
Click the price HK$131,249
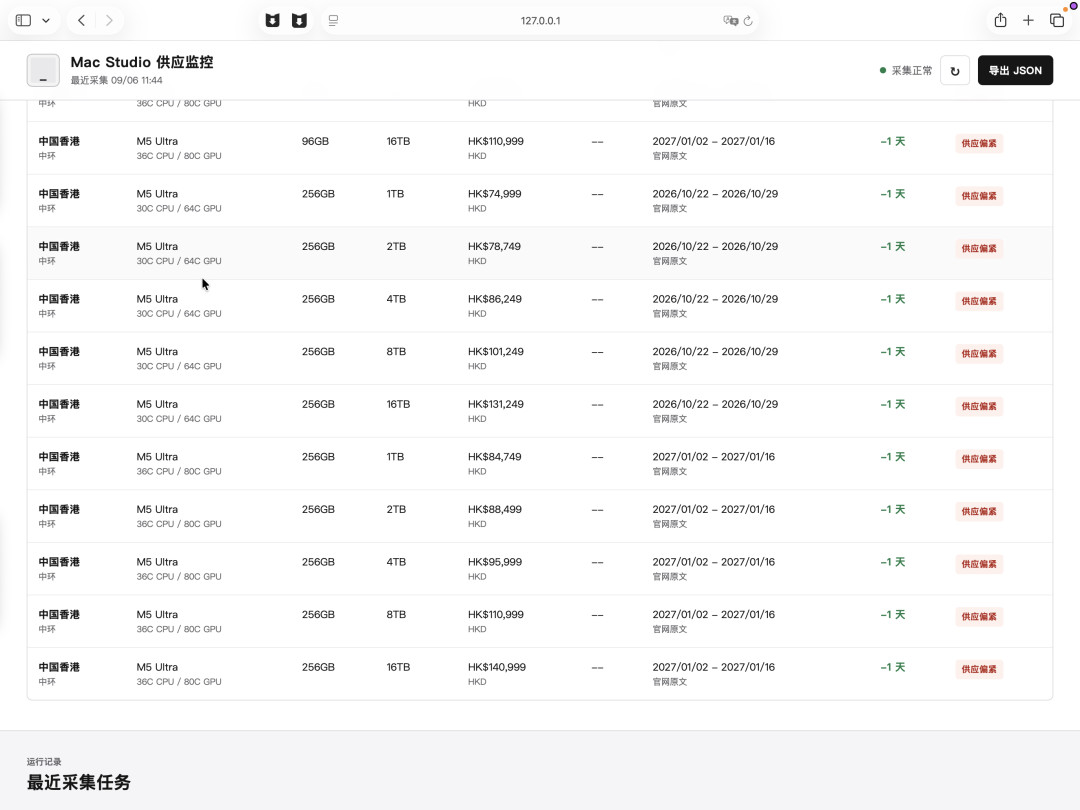pos(496,404)
